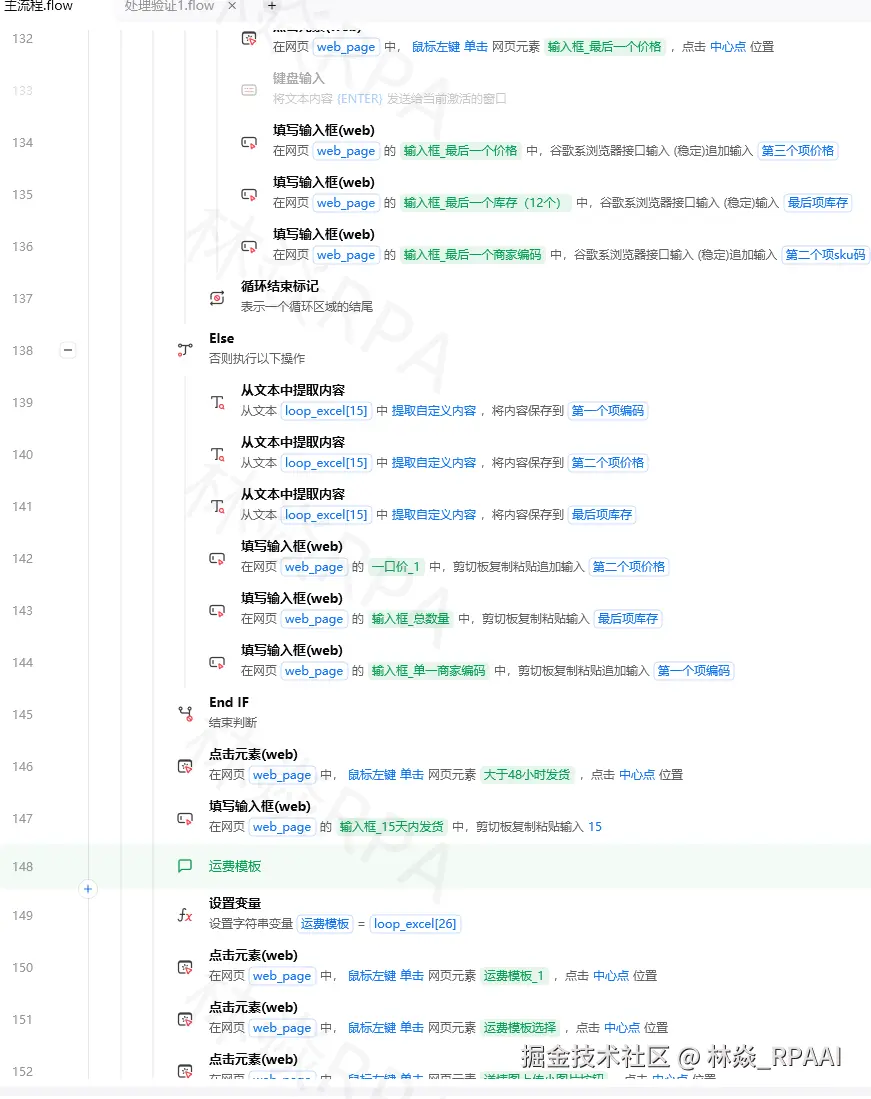Image resolution: width=871 pixels, height=1099 pixels.
Task: Click the insert-step plus button below line 148
Action: click(88, 889)
